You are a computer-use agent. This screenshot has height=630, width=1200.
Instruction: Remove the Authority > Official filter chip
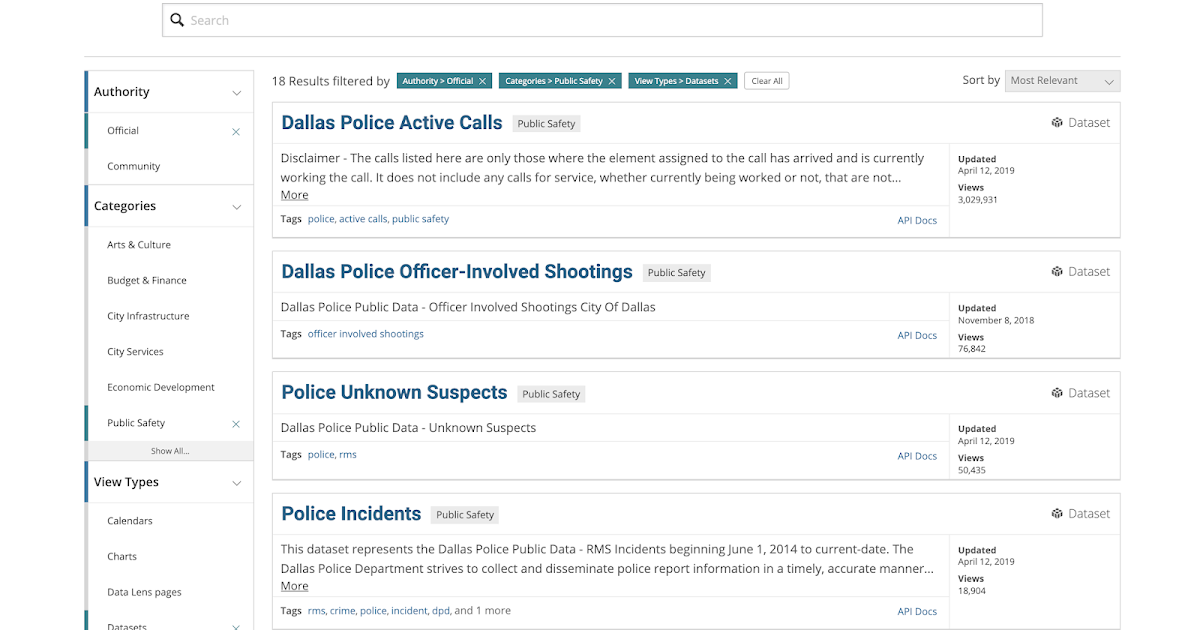click(x=483, y=80)
